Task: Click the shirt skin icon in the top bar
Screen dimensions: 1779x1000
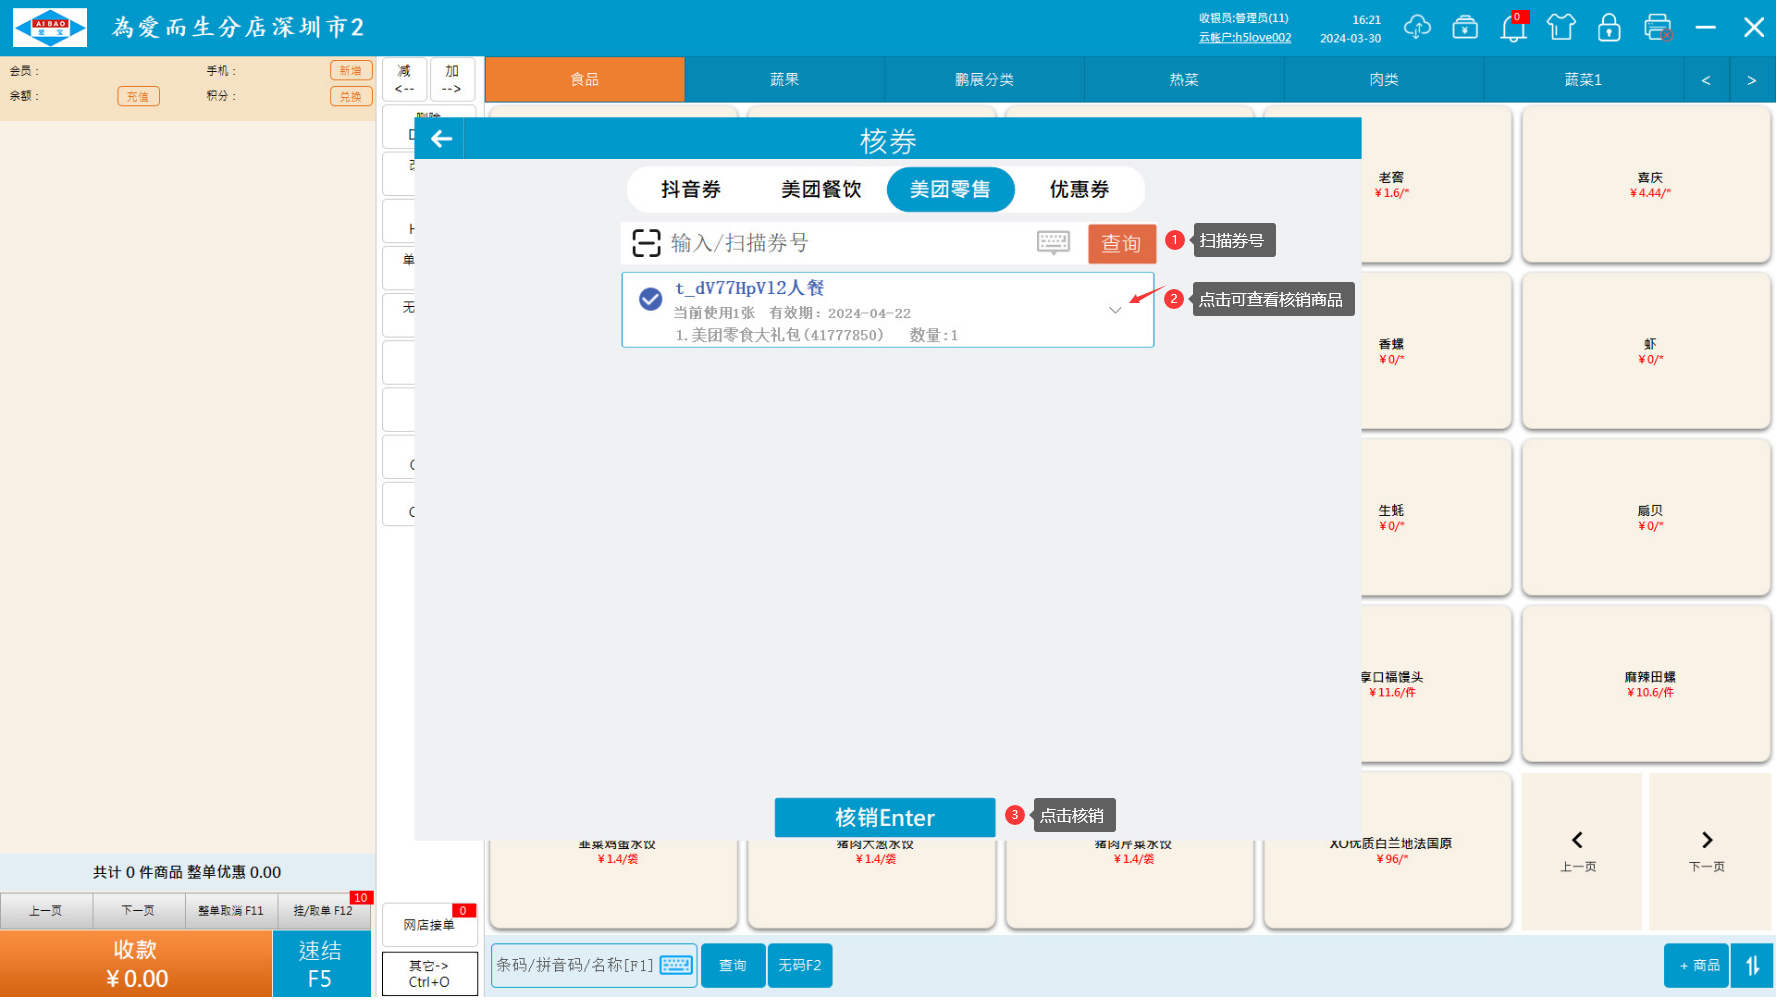Action: tap(1561, 27)
